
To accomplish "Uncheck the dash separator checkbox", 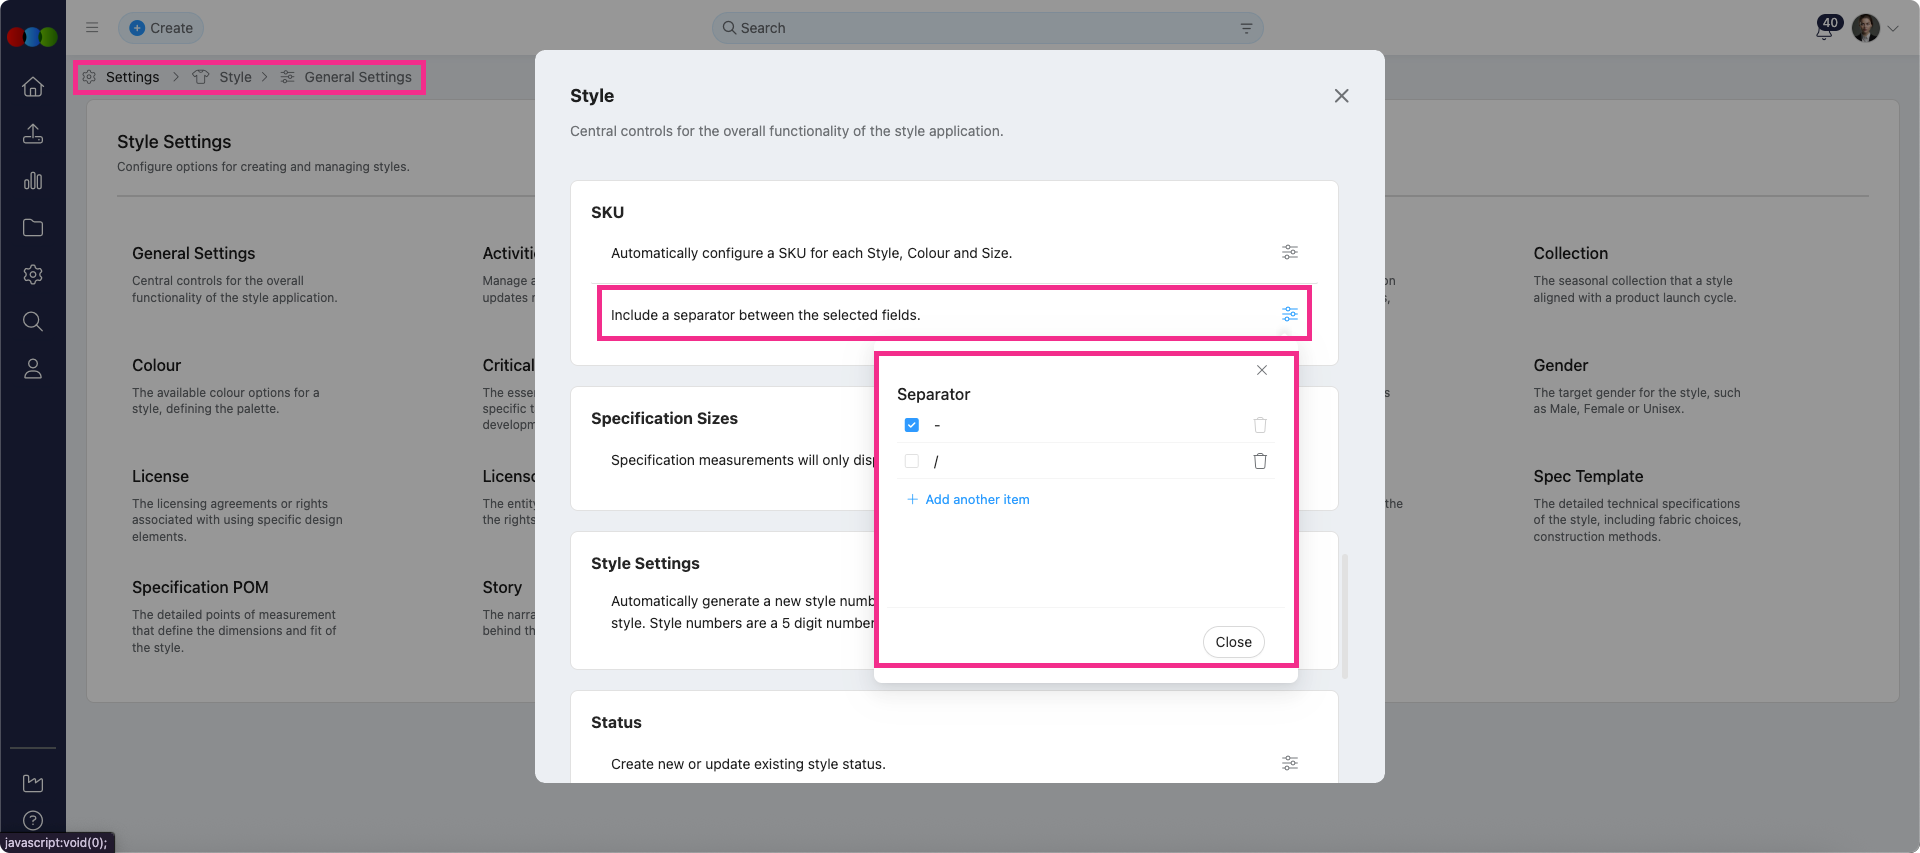I will 912,425.
